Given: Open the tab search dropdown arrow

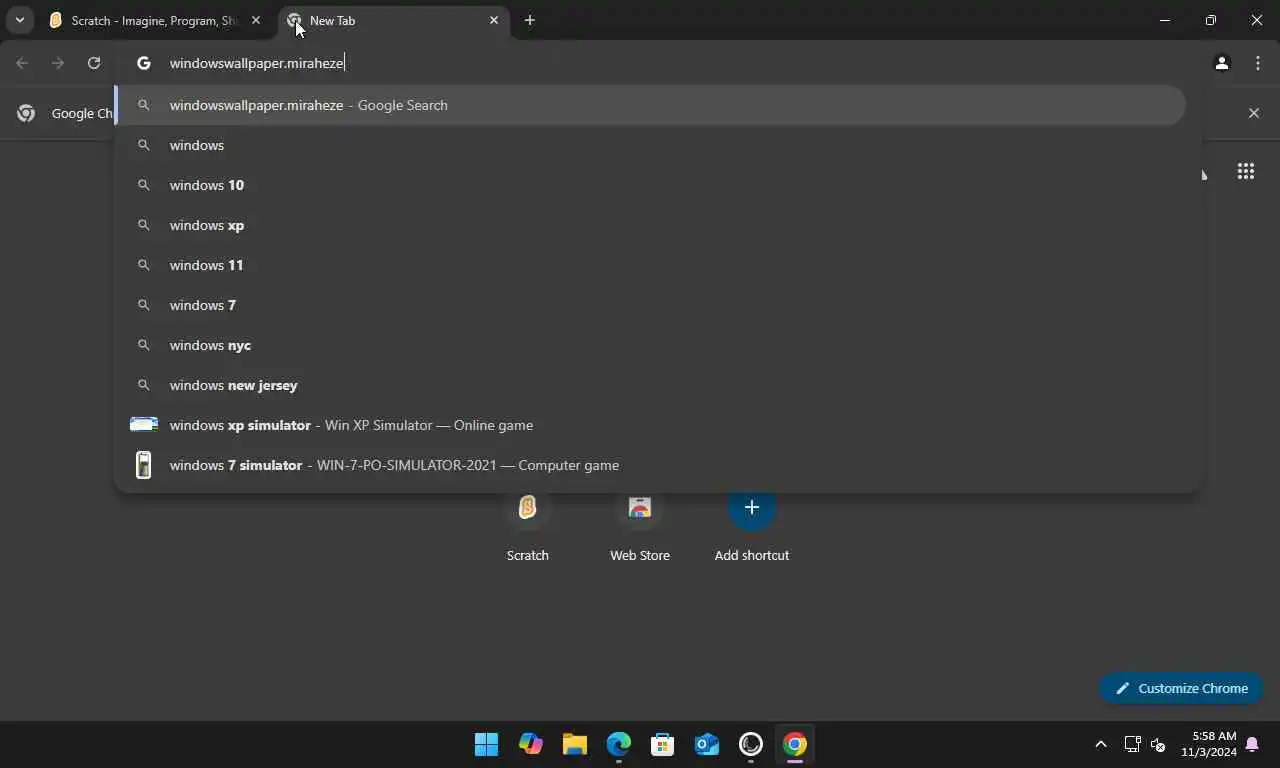Looking at the screenshot, I should [x=19, y=20].
